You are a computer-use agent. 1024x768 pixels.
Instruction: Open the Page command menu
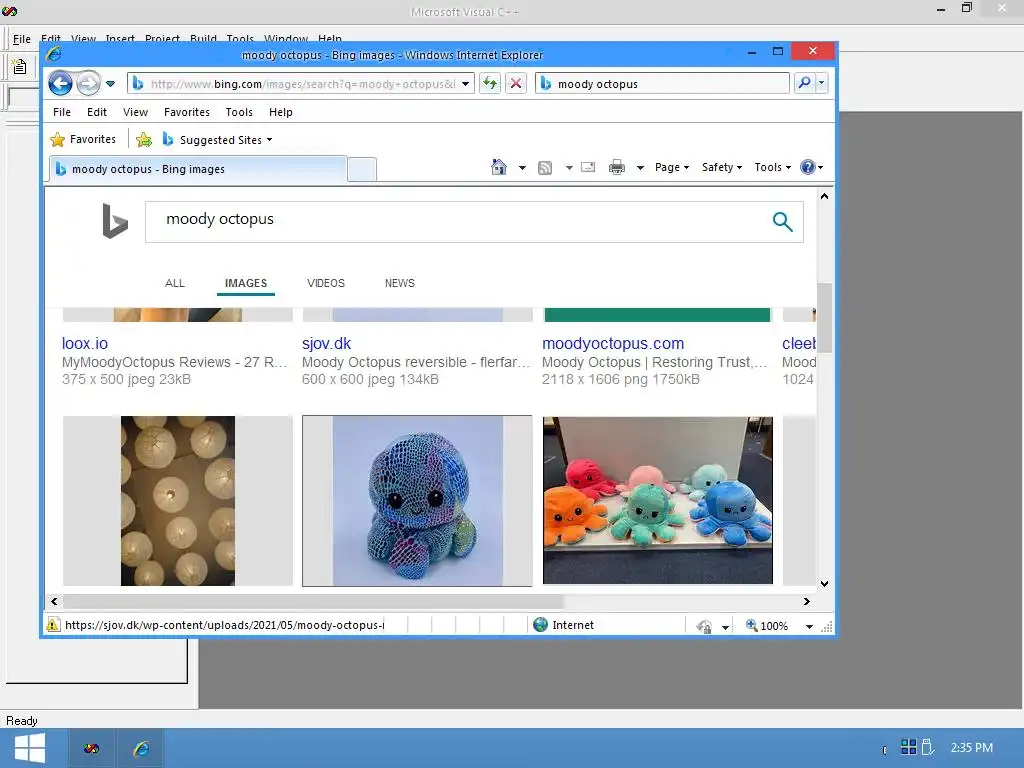pos(672,167)
